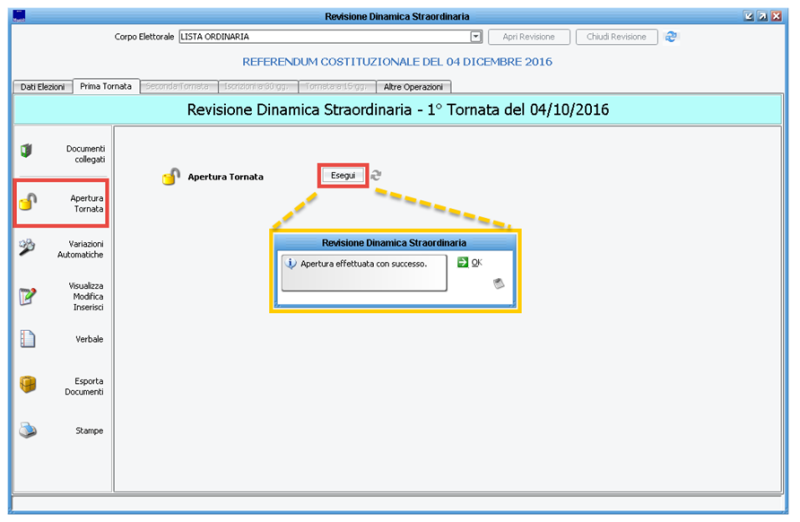Click the Apri Revisione button
Screen dimensions: 800x522
[529, 37]
